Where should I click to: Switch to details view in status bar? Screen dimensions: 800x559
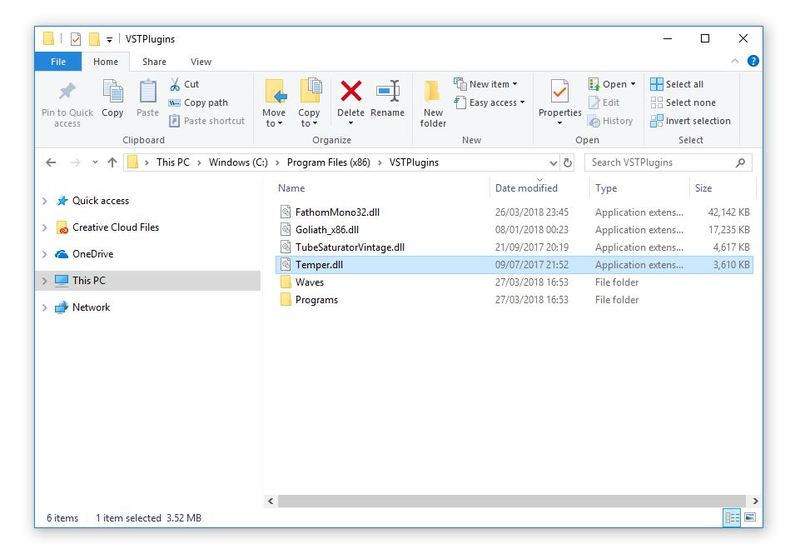732,518
